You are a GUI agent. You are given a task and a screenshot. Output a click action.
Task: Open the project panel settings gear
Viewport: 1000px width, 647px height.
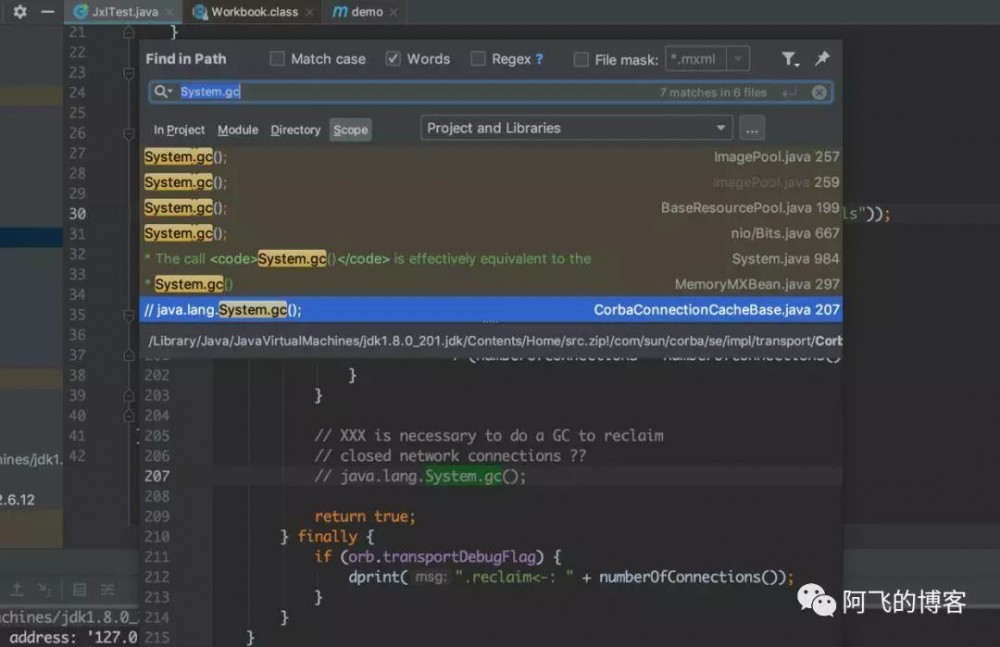(x=20, y=12)
